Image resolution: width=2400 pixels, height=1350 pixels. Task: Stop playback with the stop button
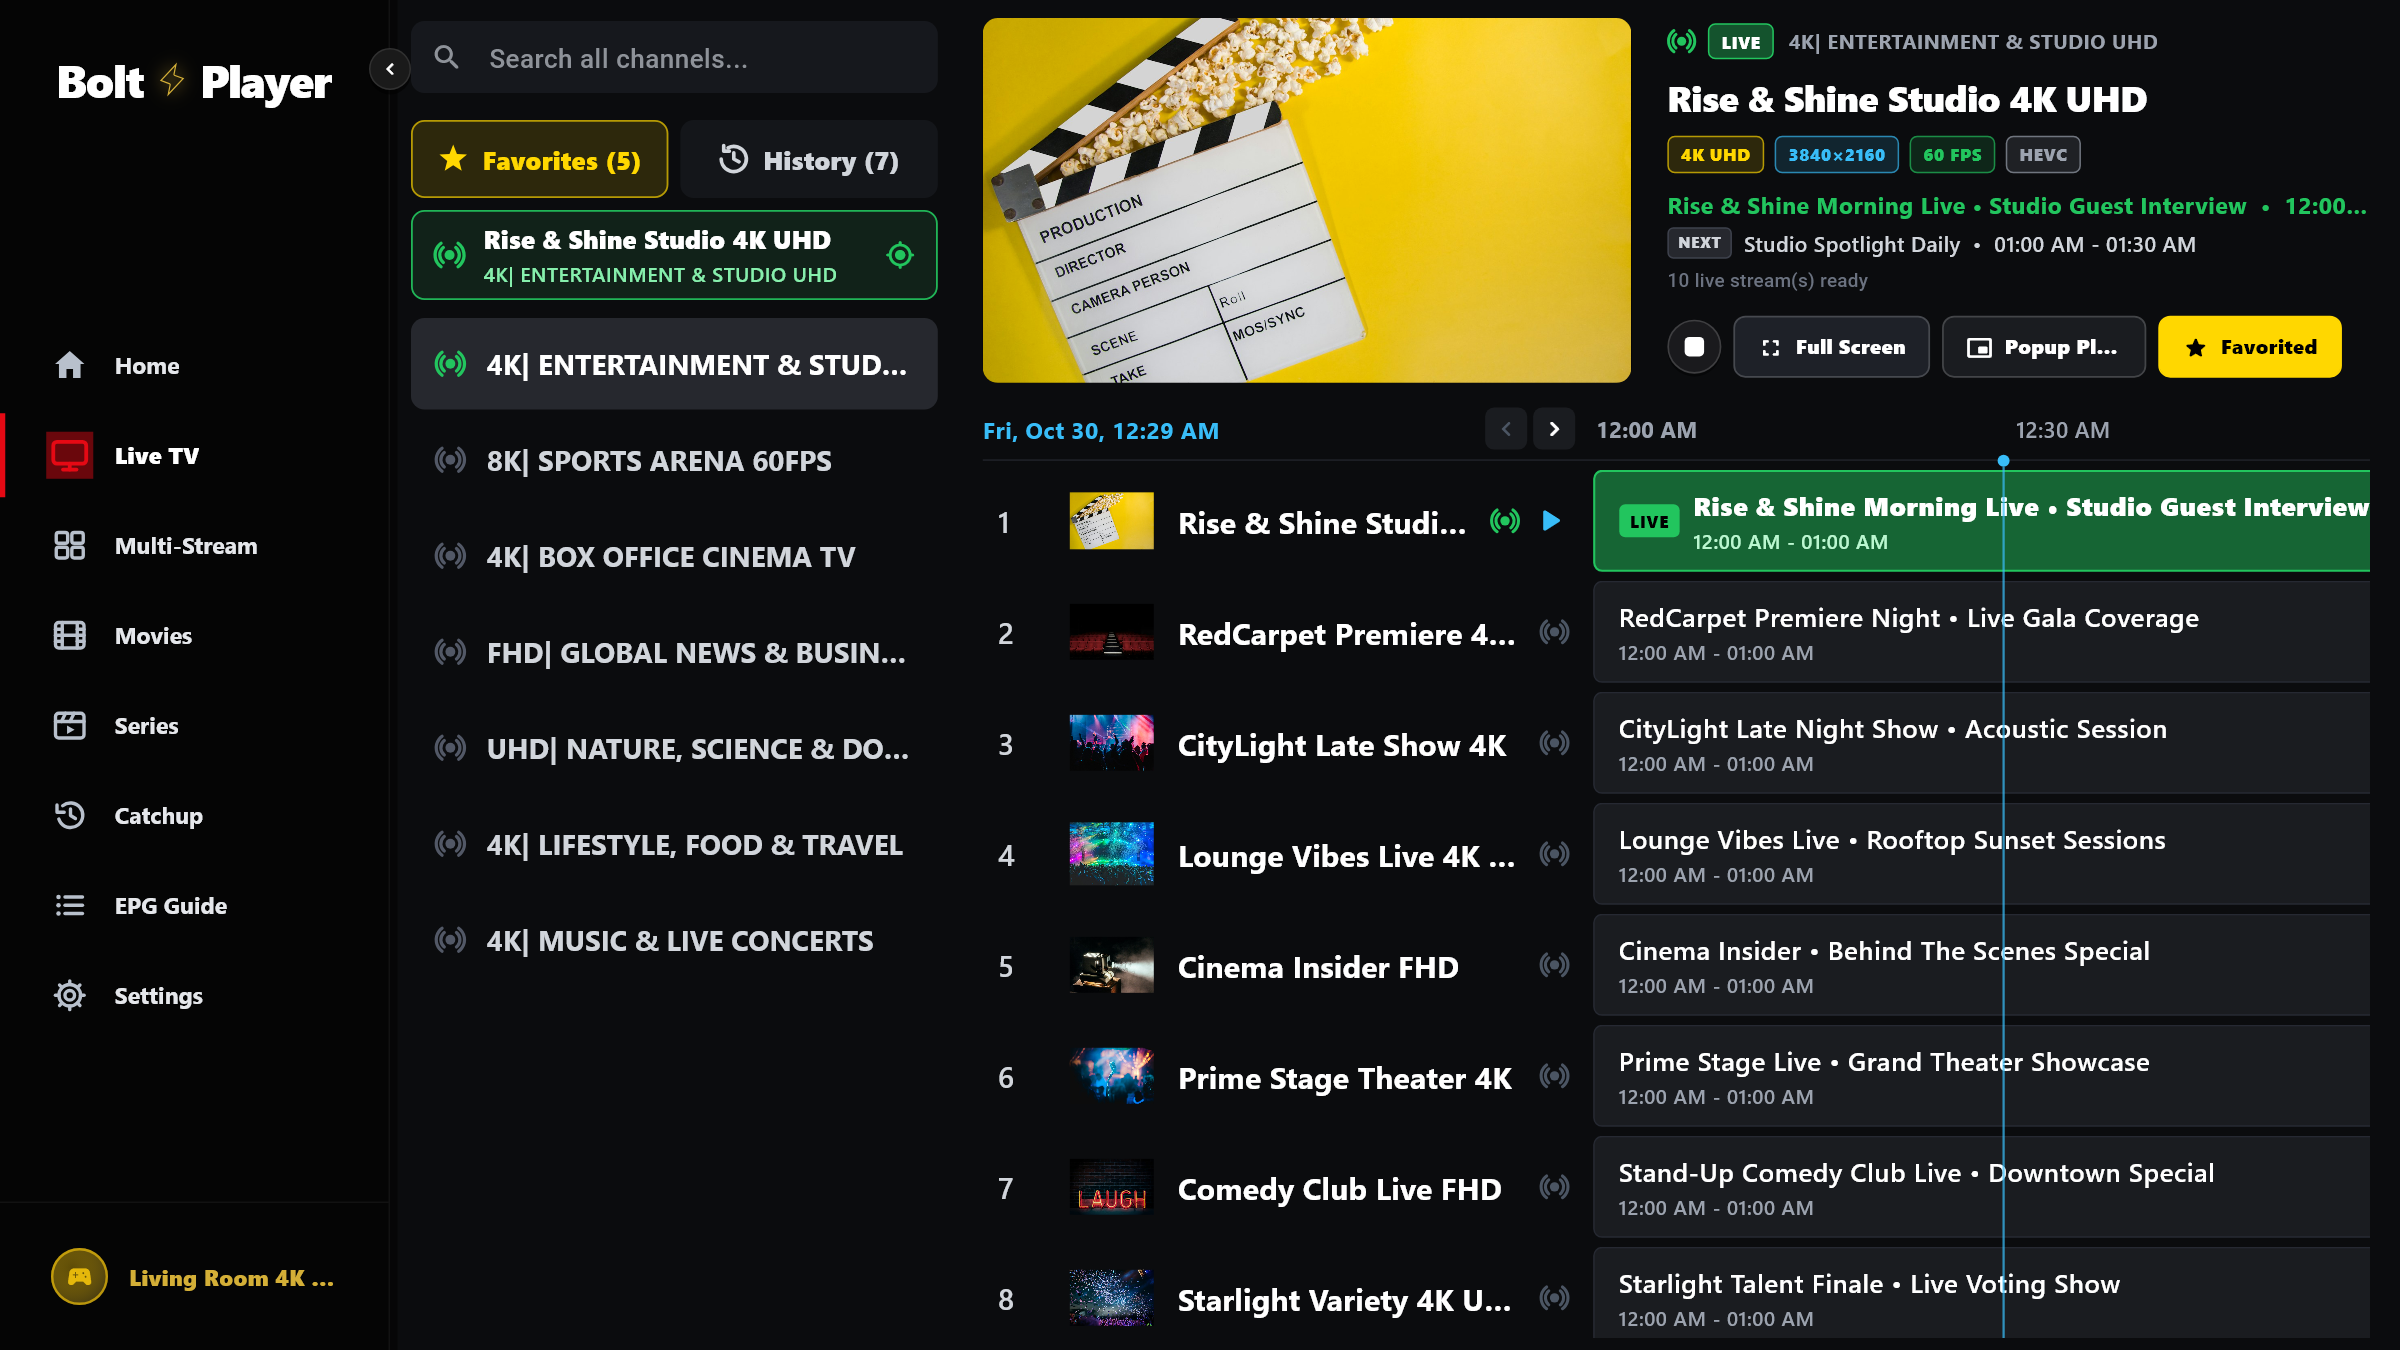(x=1694, y=346)
